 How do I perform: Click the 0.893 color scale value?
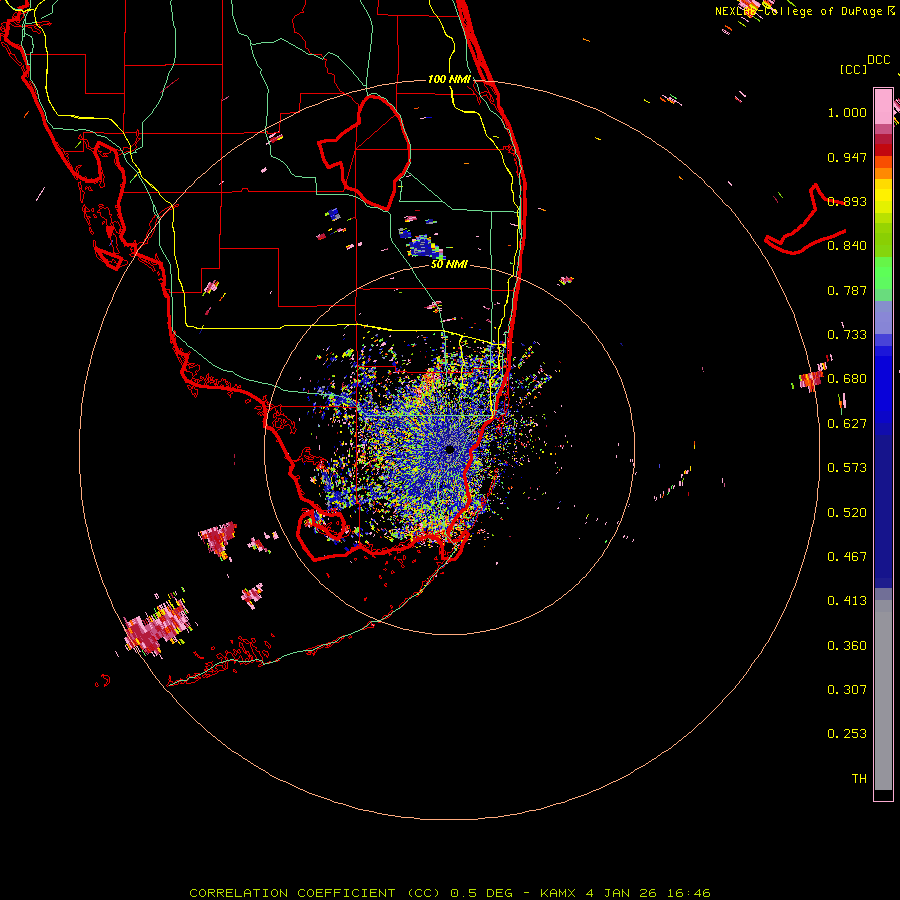click(x=847, y=201)
